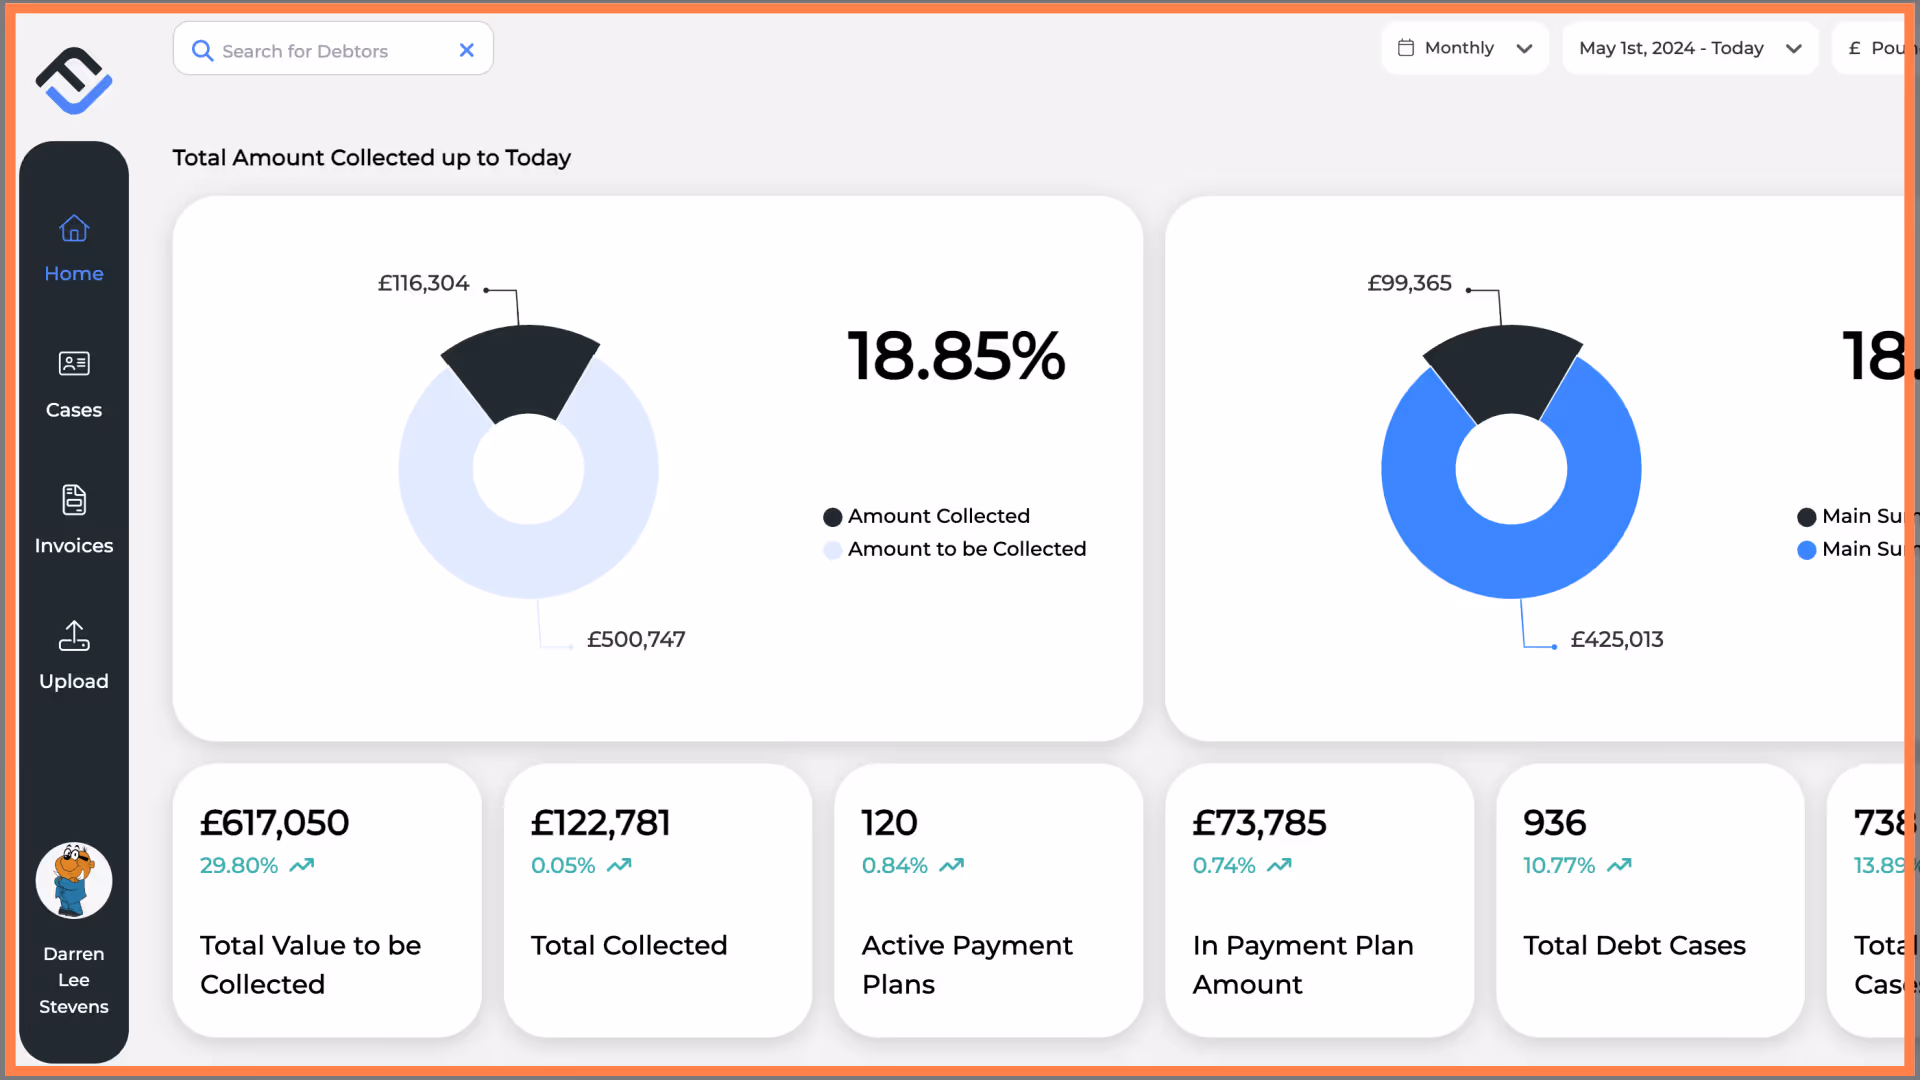Click the magnifier icon in the search box

click(202, 51)
